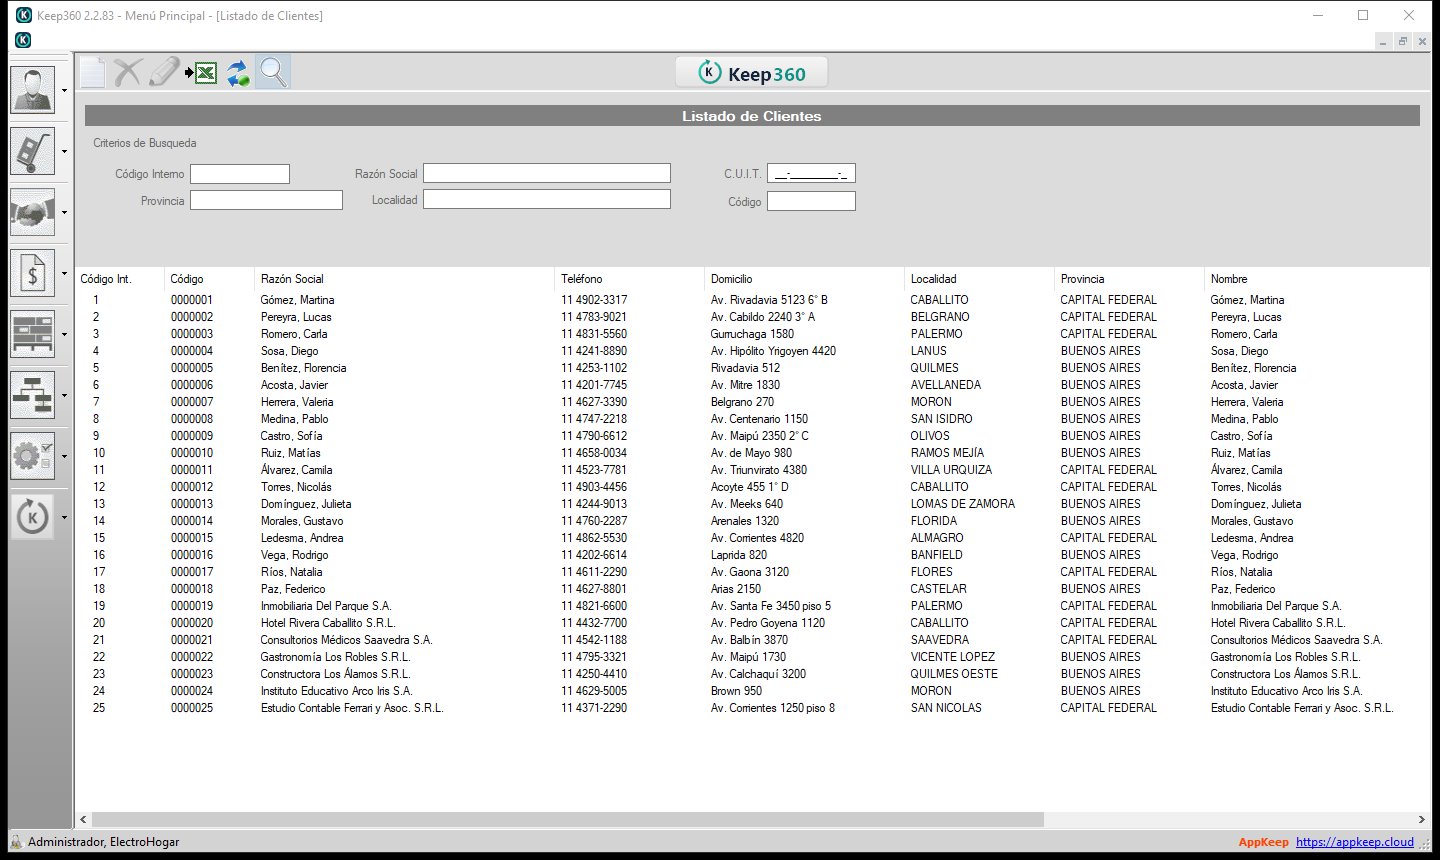Click the Delete X toolbar icon

tap(128, 72)
